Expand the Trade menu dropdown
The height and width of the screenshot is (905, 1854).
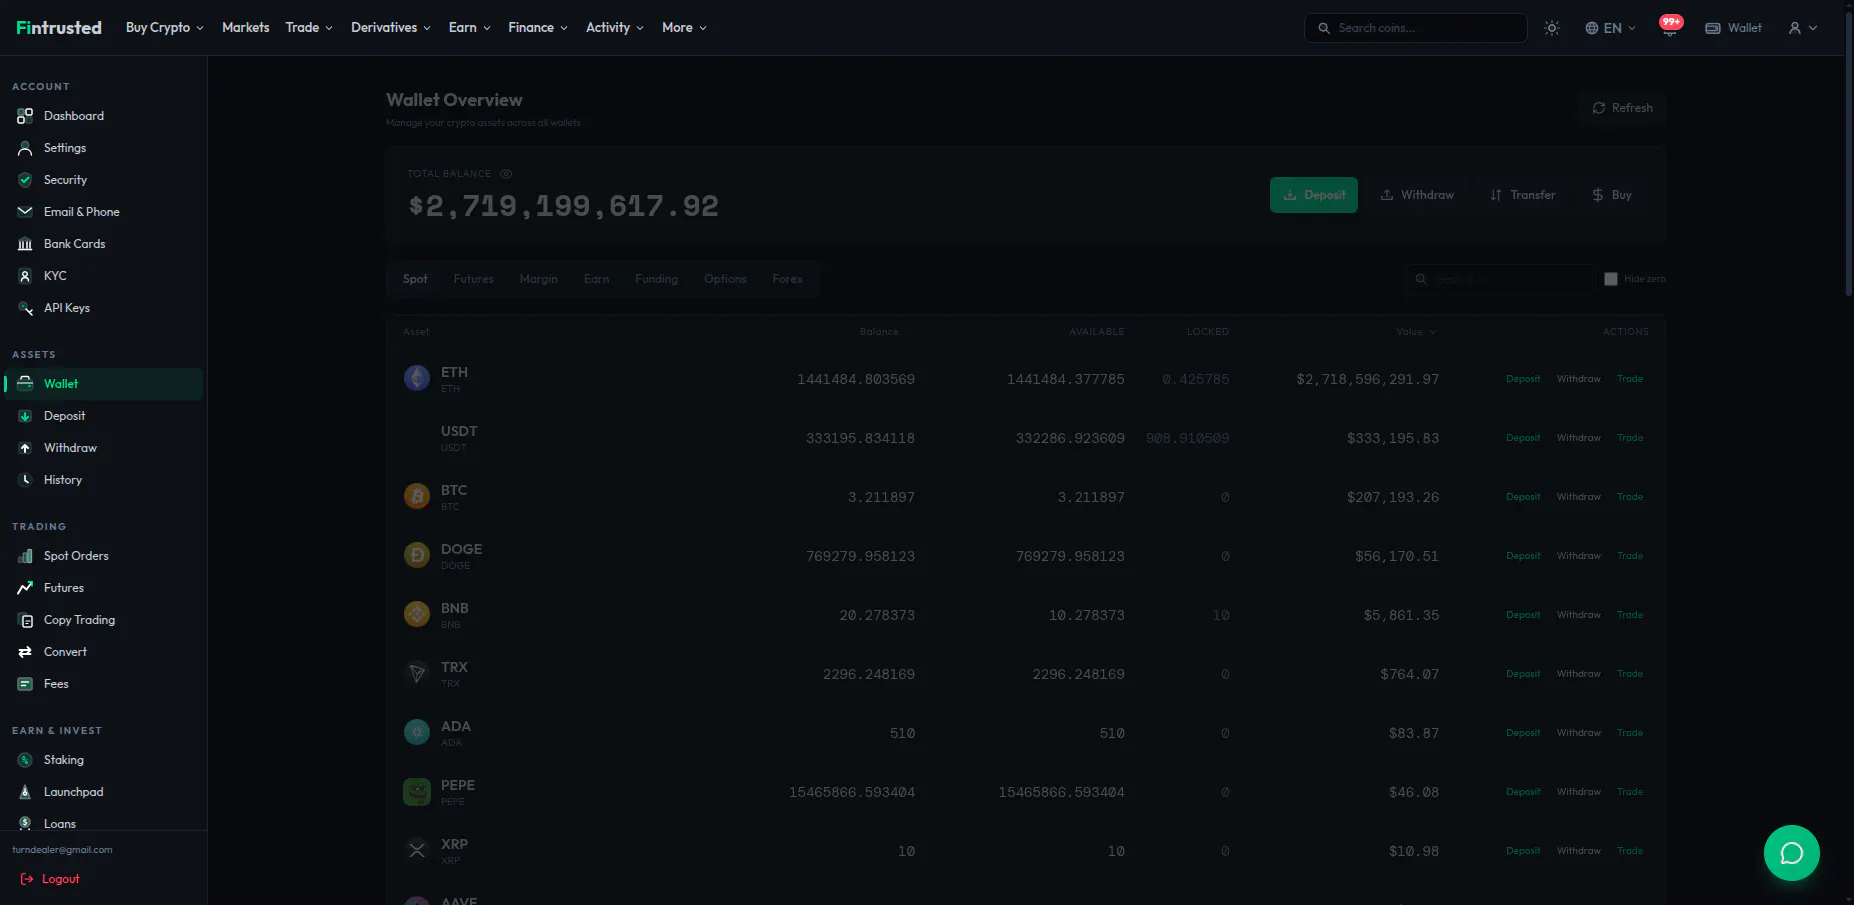[309, 28]
